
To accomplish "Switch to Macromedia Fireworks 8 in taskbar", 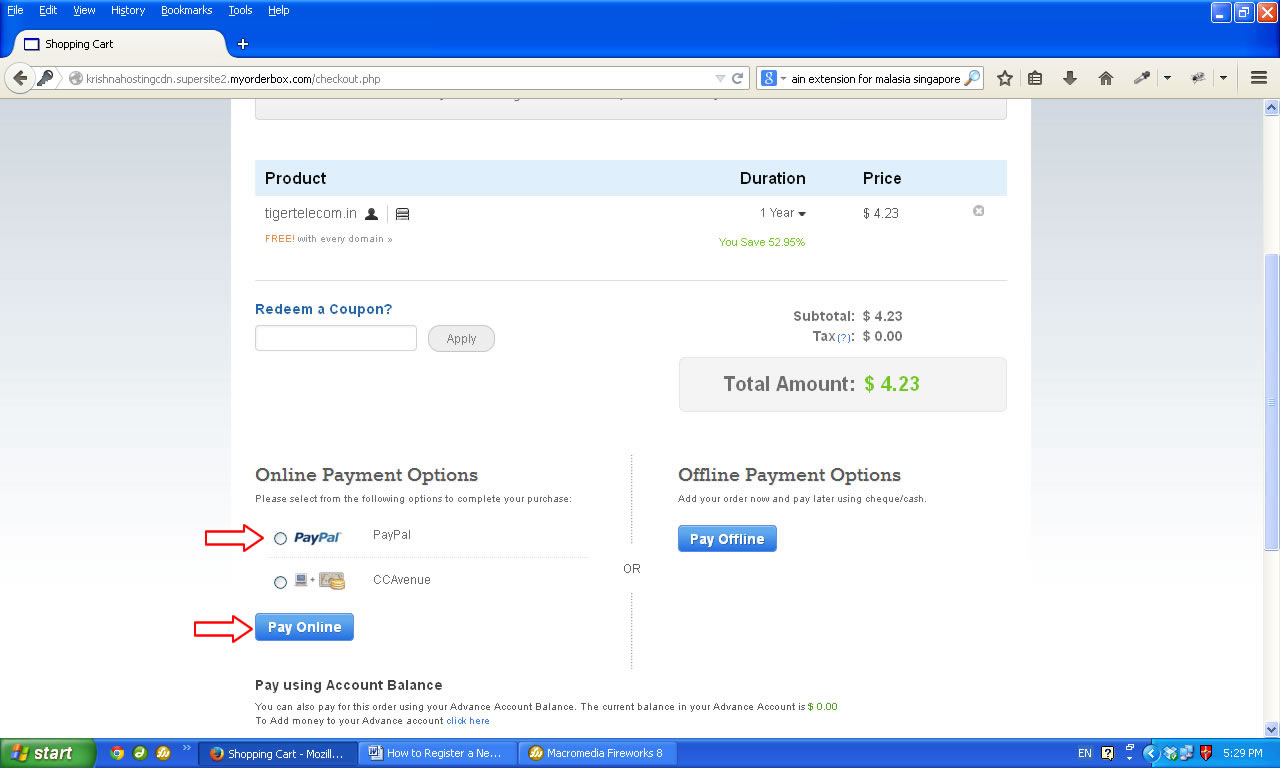I will click(x=596, y=753).
